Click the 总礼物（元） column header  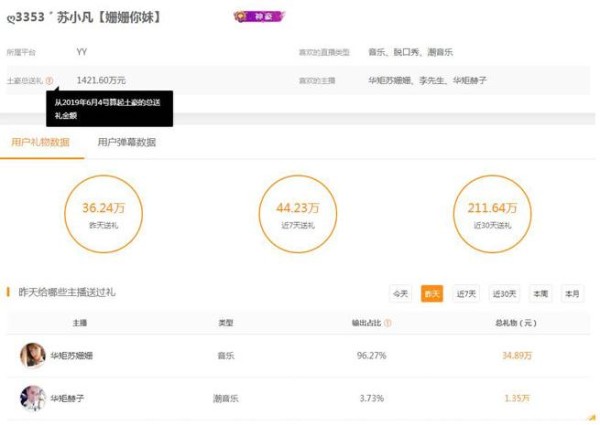pos(516,323)
